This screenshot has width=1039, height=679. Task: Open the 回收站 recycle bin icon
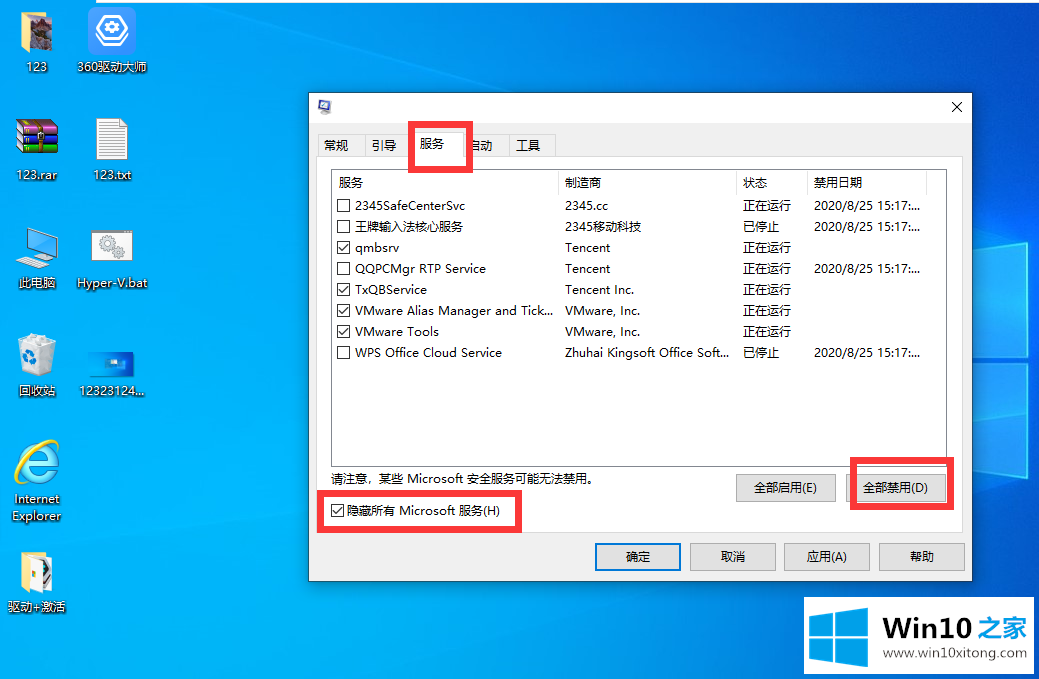[x=37, y=355]
